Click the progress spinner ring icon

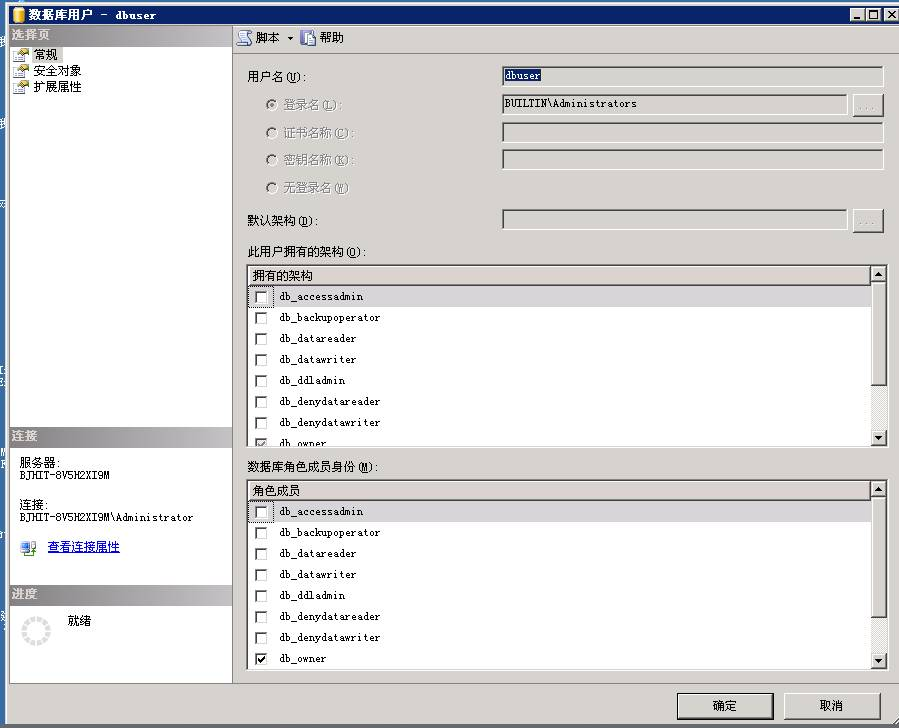coord(36,631)
